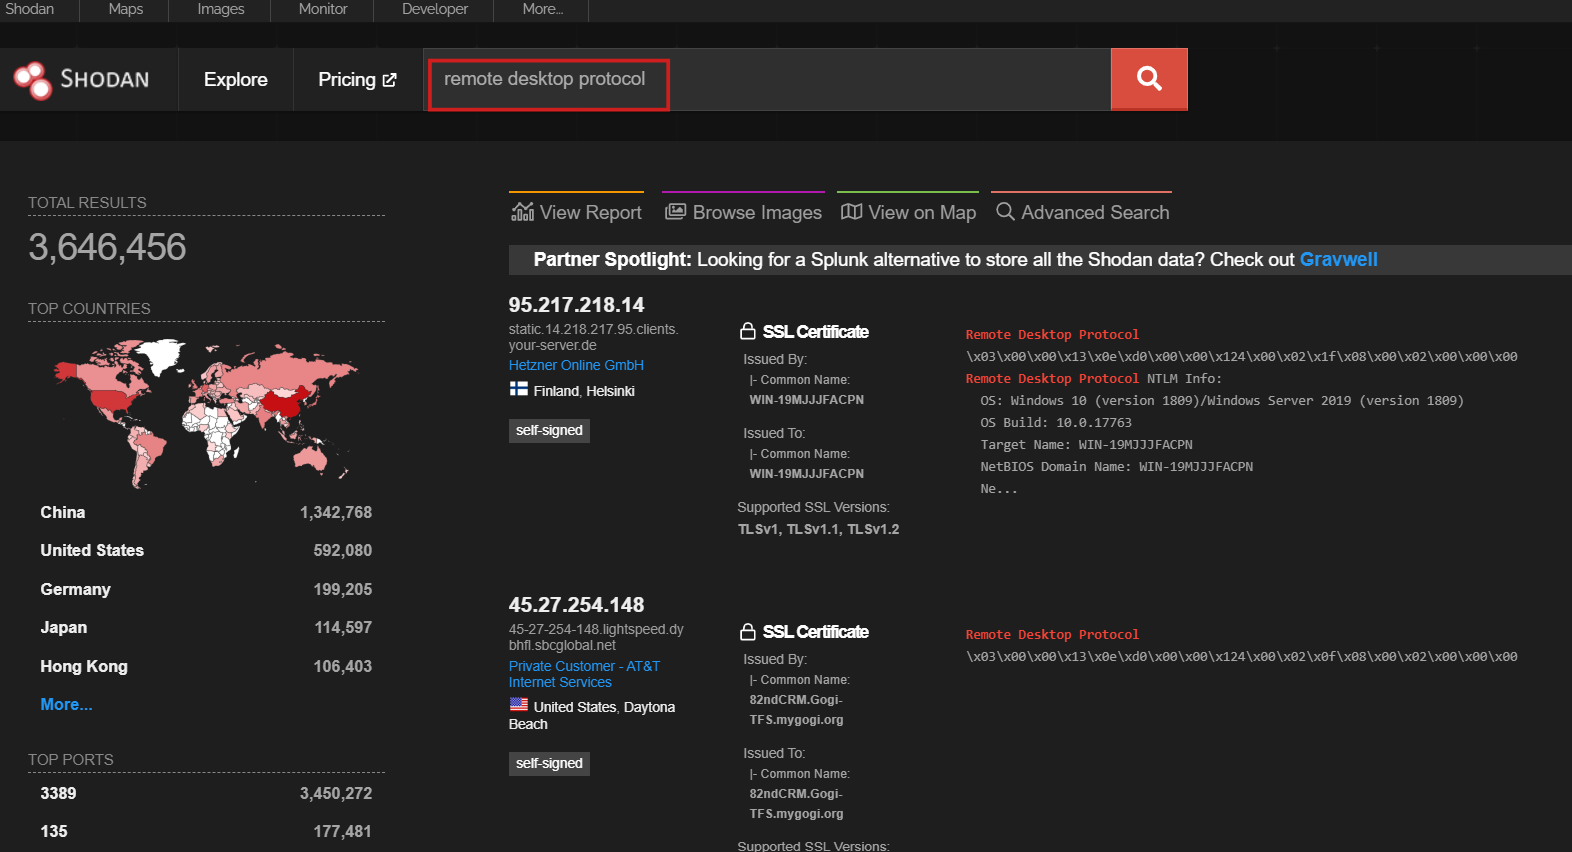This screenshot has height=852, width=1572.
Task: Open result for IP 45.27.254.148
Action: tap(576, 605)
